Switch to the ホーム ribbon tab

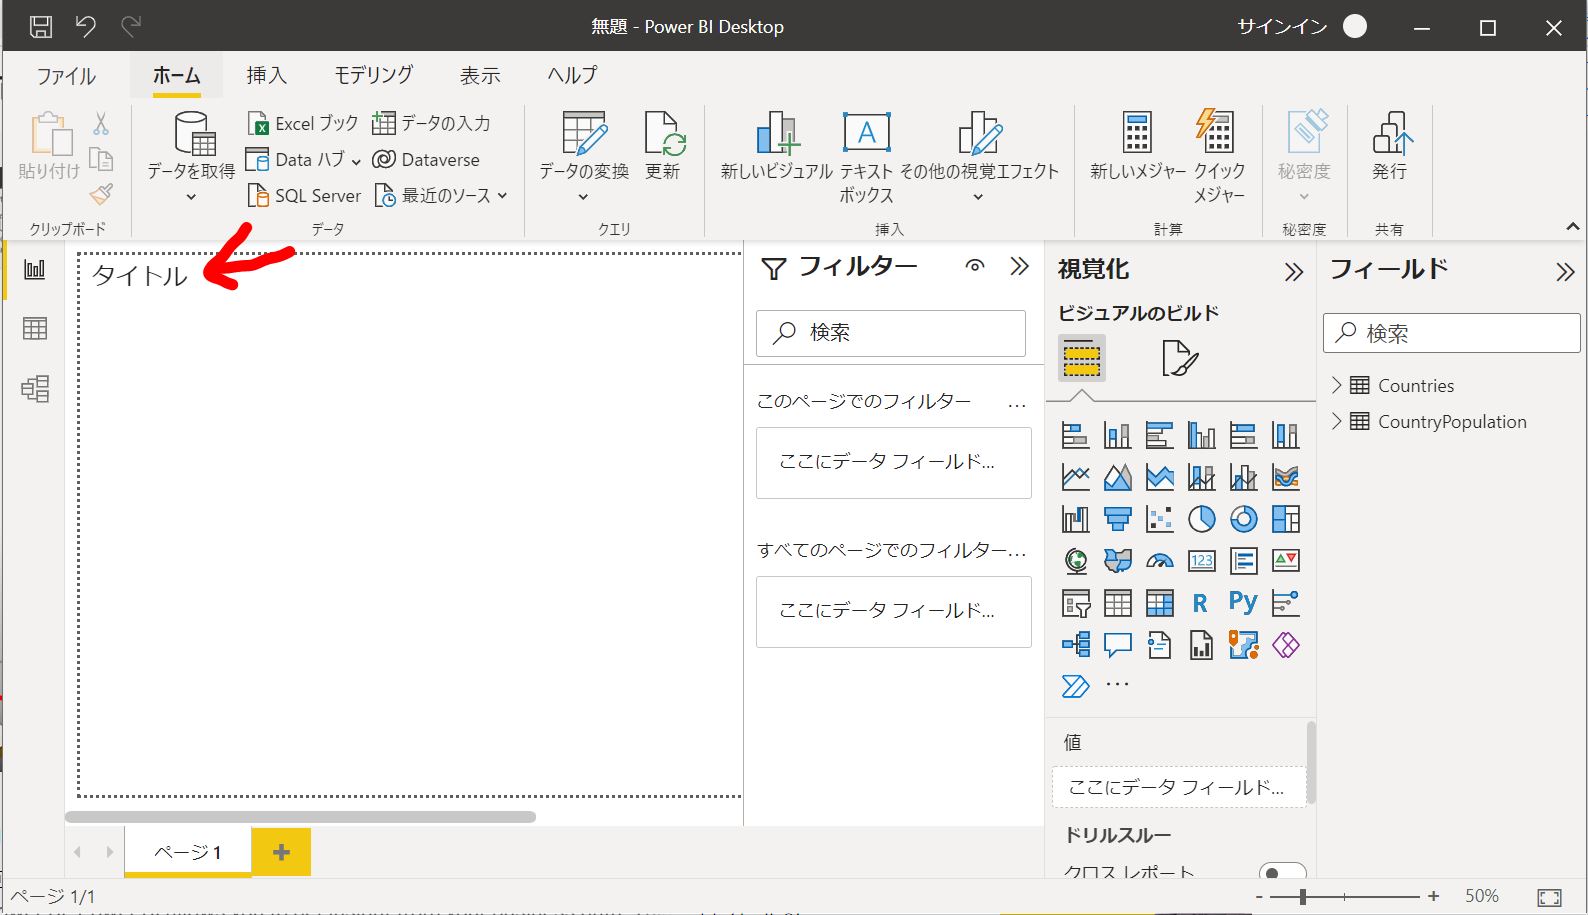coord(177,75)
